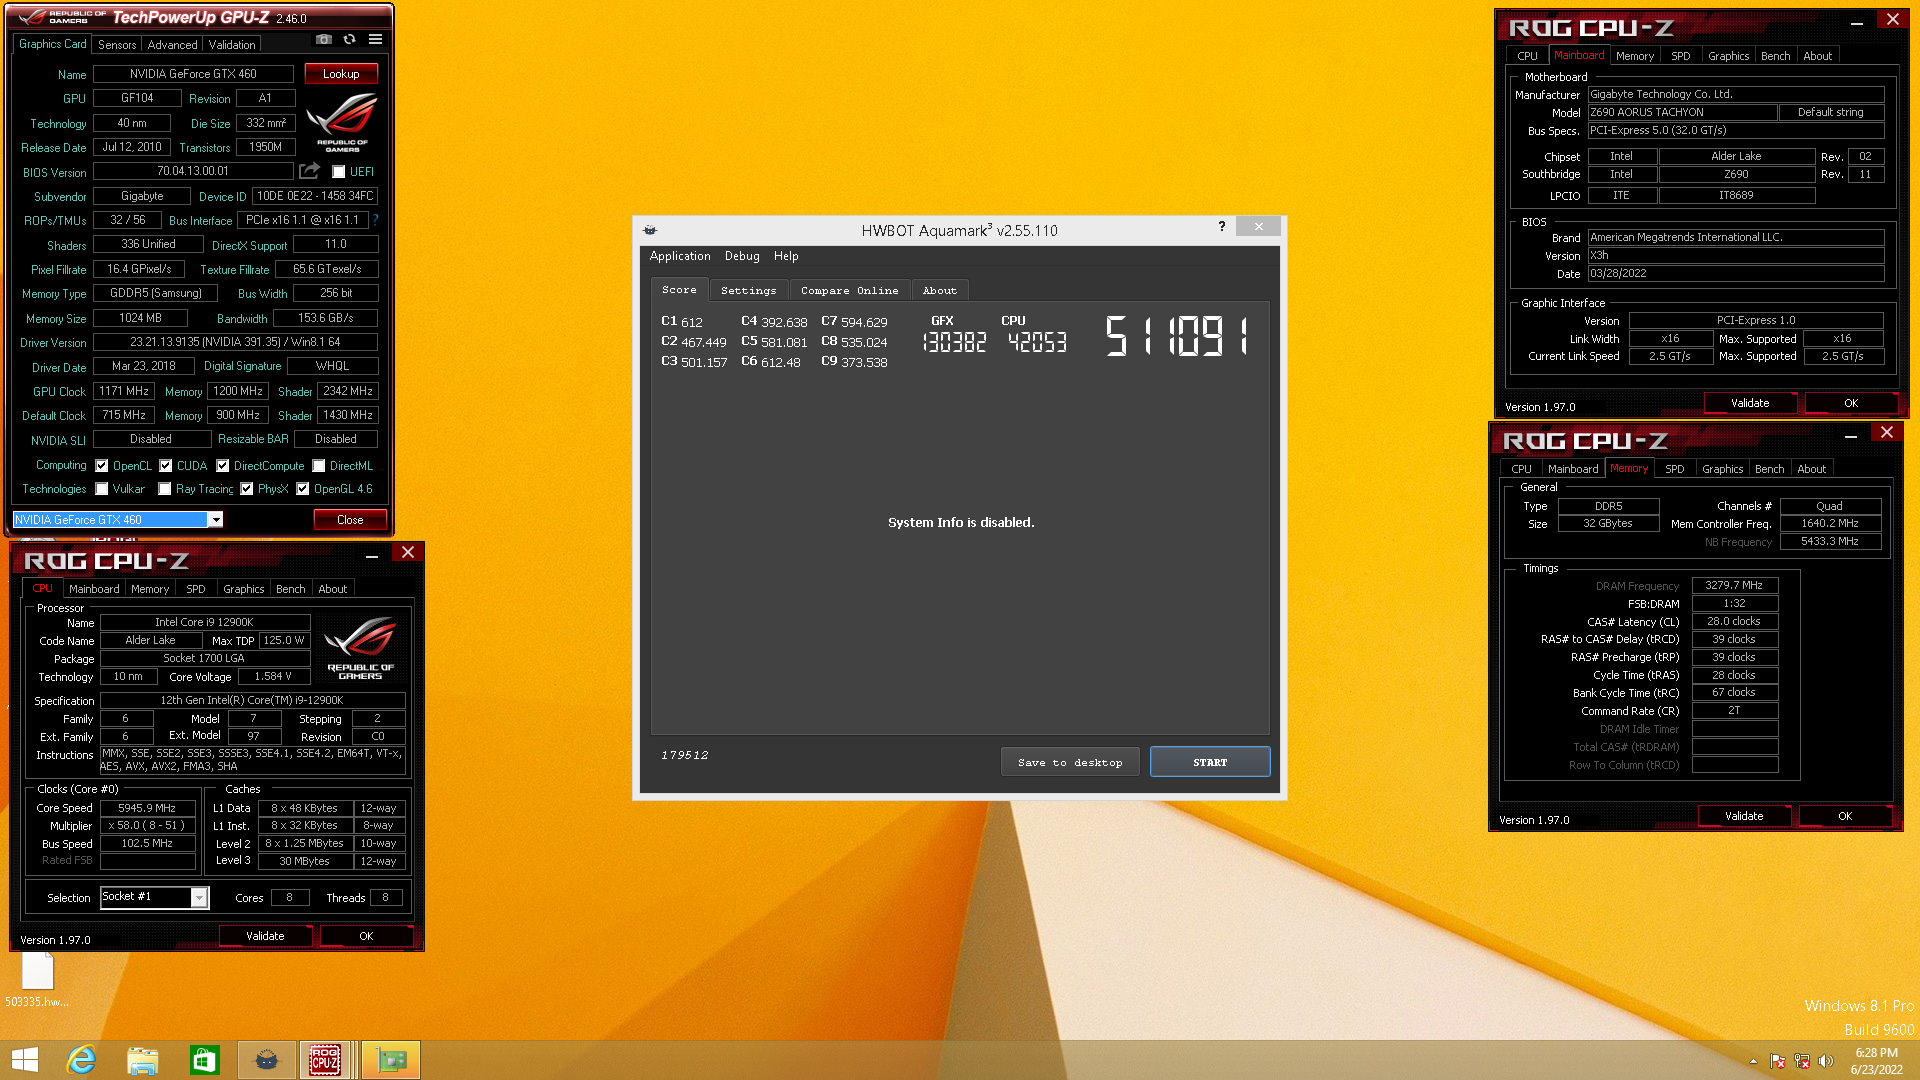The height and width of the screenshot is (1080, 1920).
Task: Switch to Compare Online tab
Action: pyautogui.click(x=849, y=290)
